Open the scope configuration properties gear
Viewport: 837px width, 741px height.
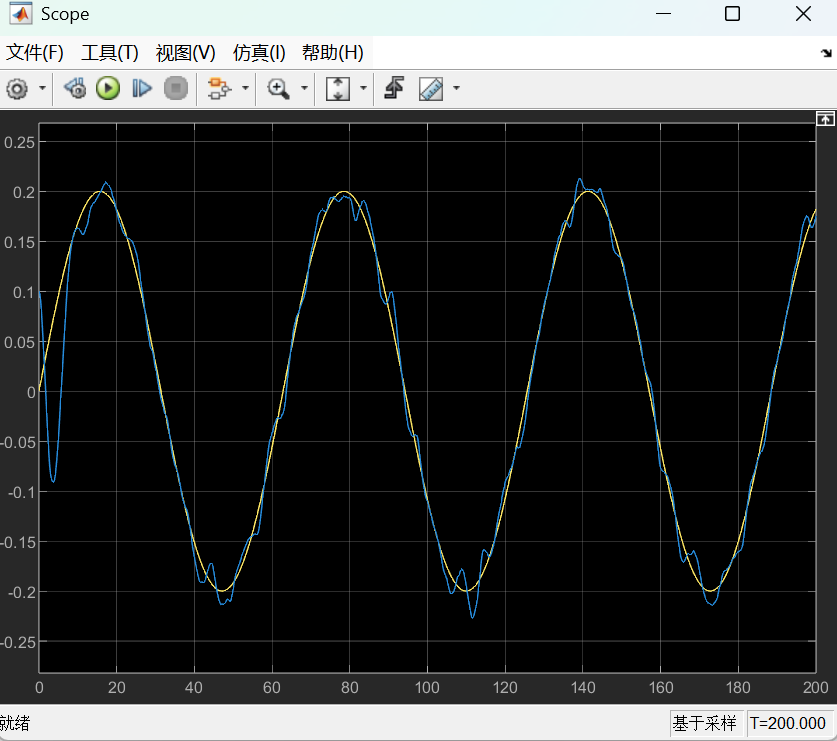point(16,89)
